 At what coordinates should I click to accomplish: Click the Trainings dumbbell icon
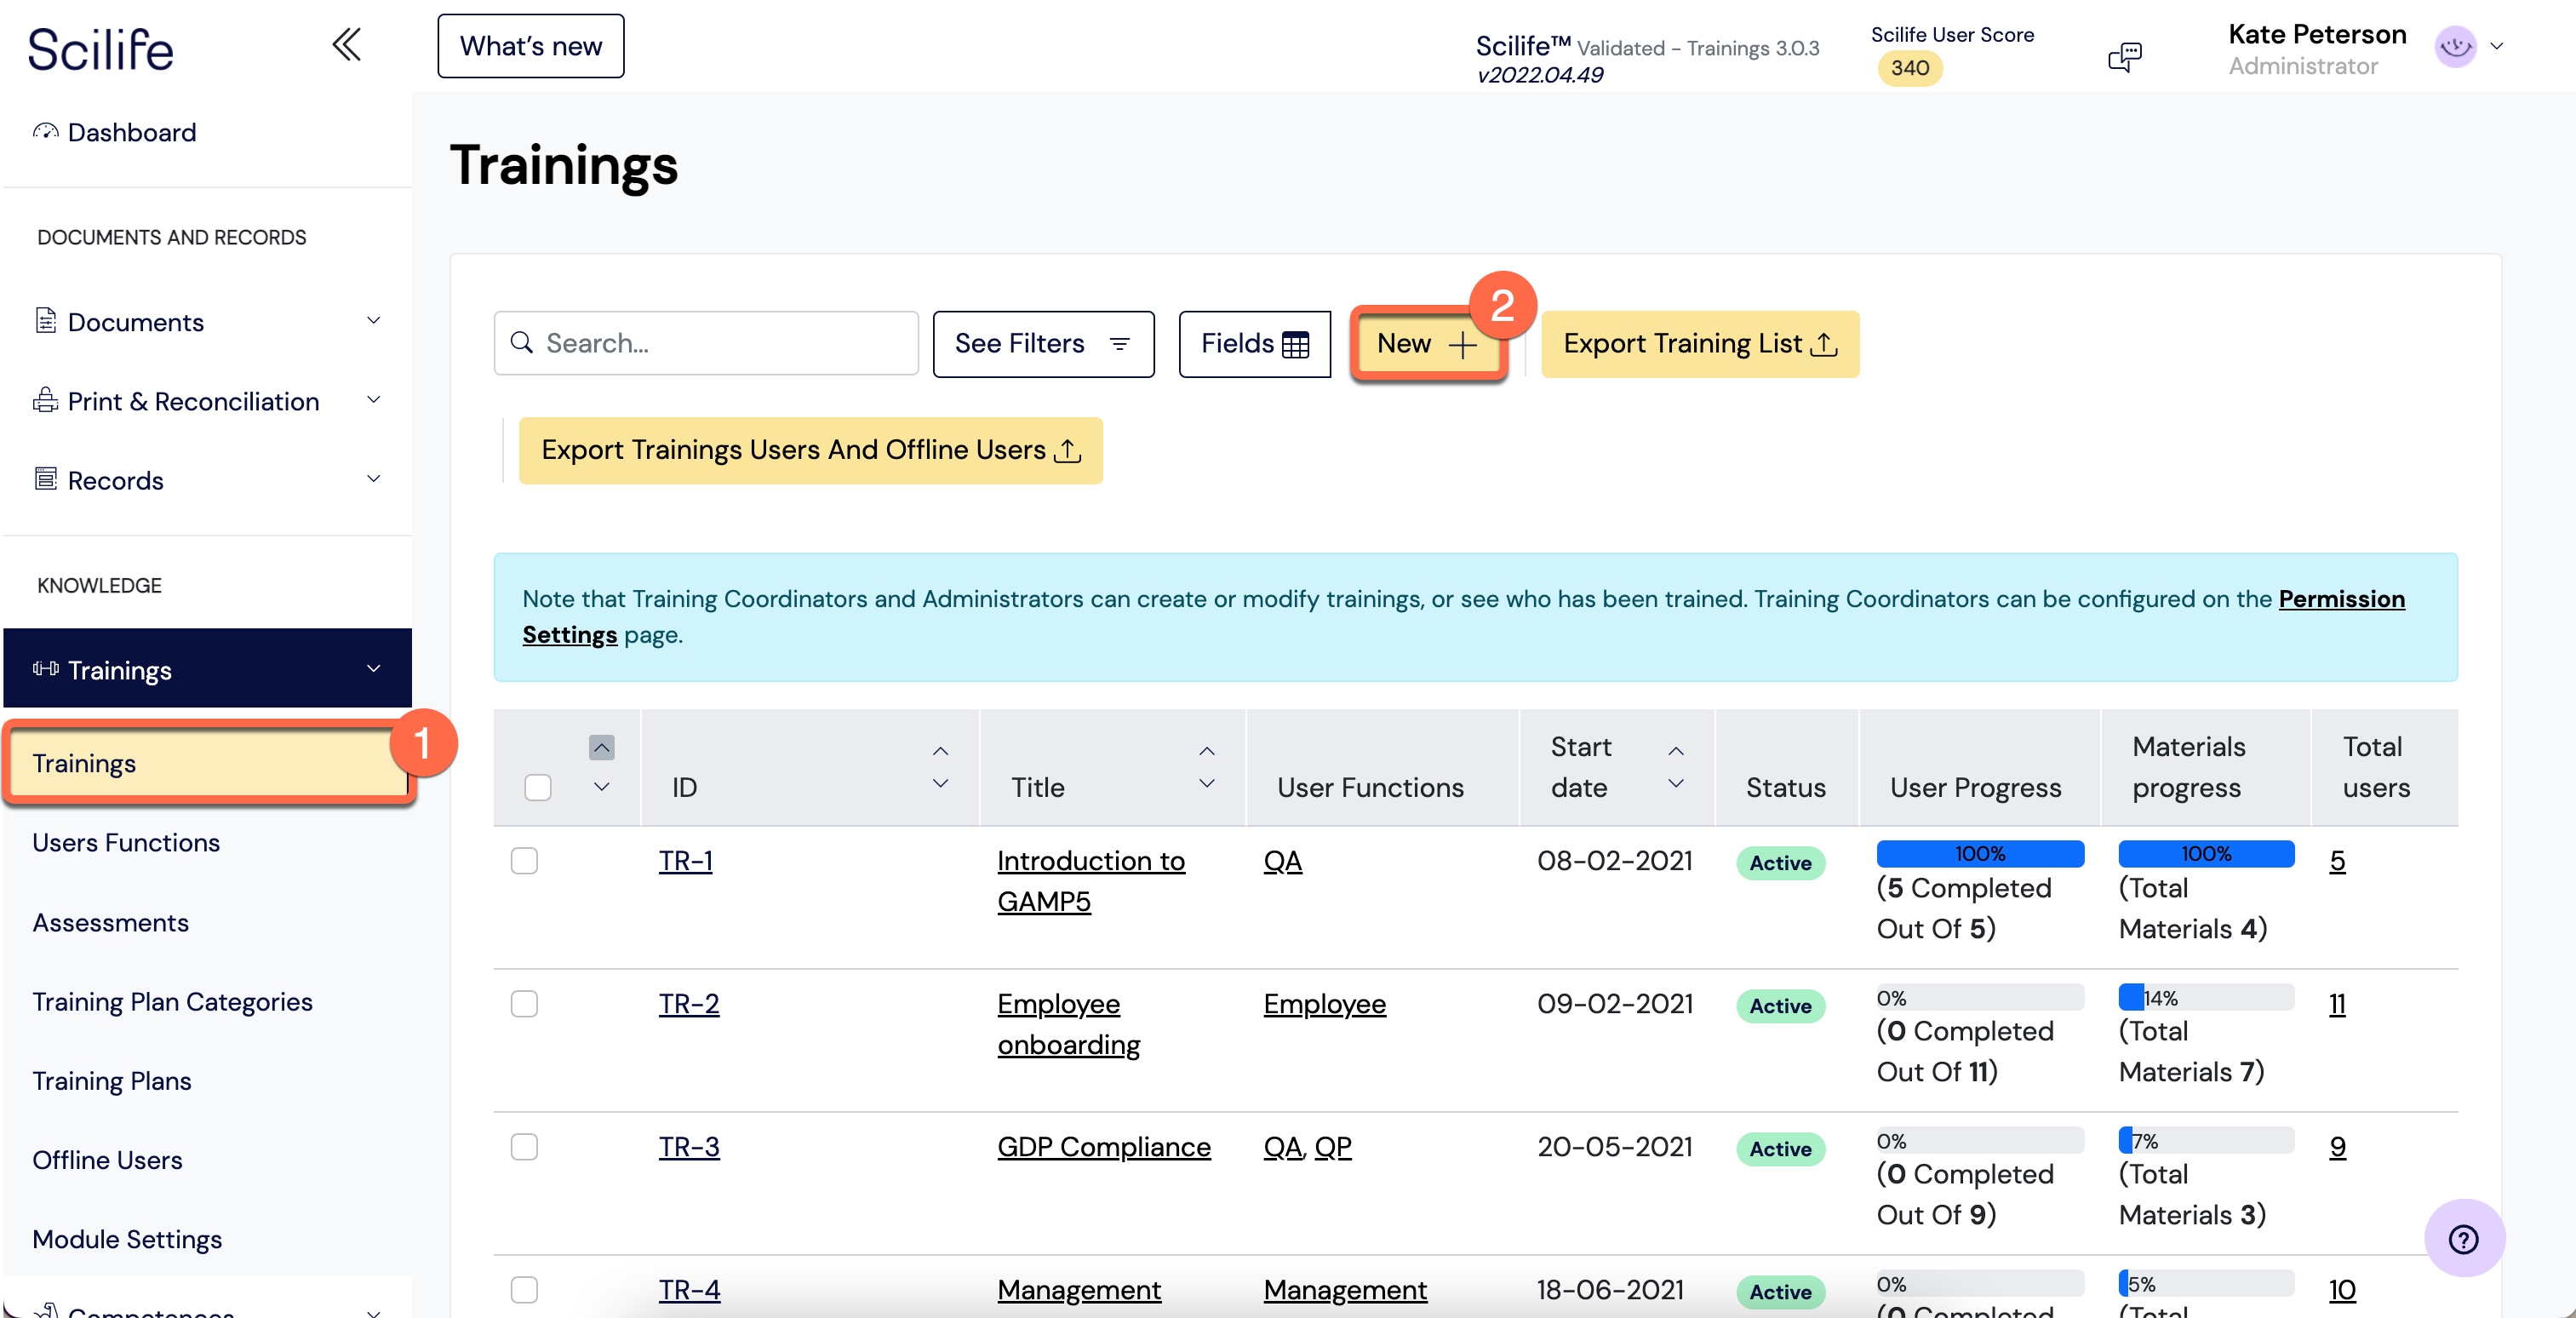45,668
